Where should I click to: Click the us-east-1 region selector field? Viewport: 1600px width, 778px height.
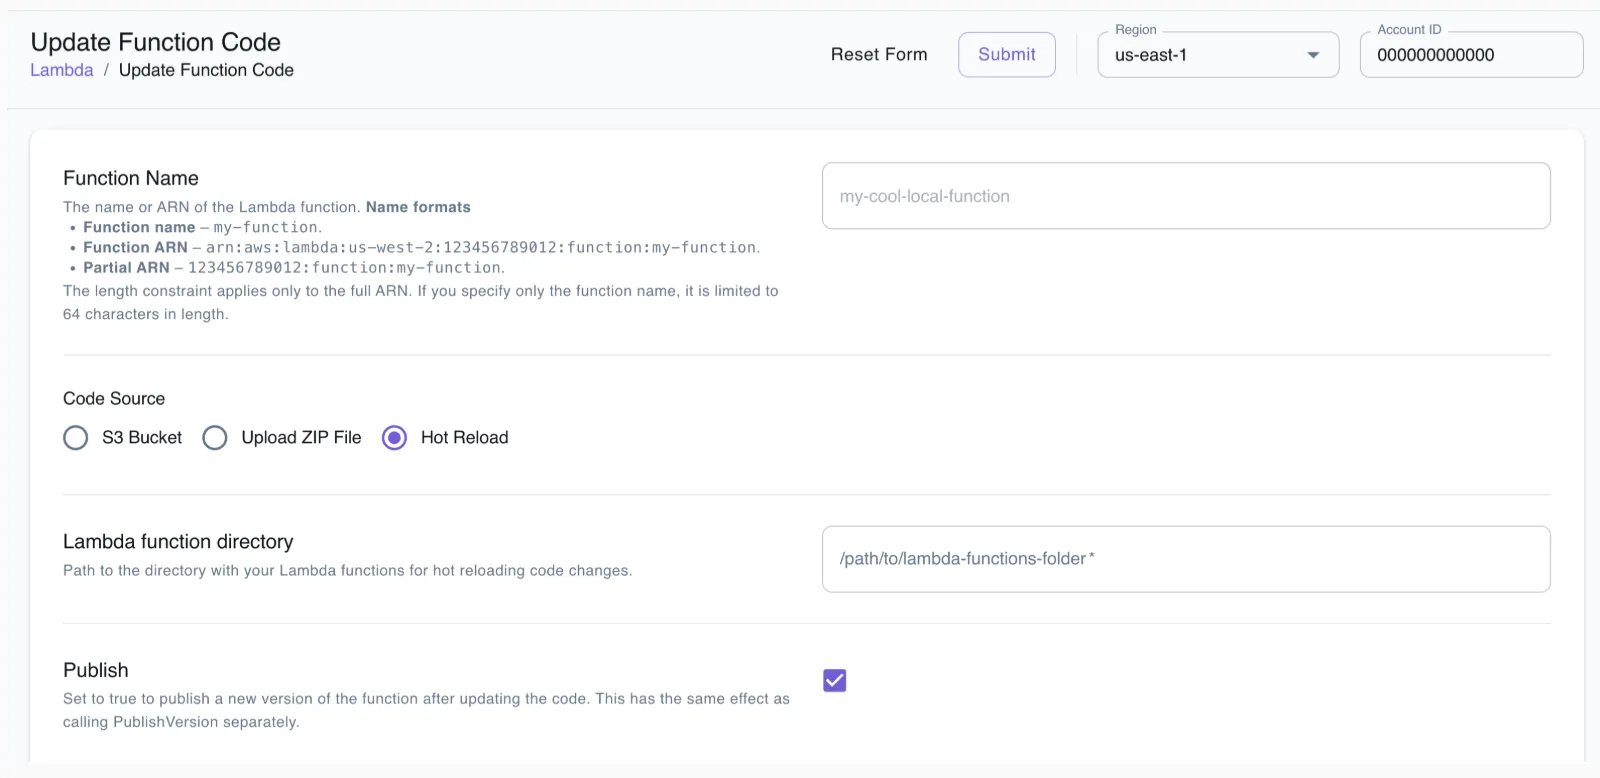[1200, 55]
